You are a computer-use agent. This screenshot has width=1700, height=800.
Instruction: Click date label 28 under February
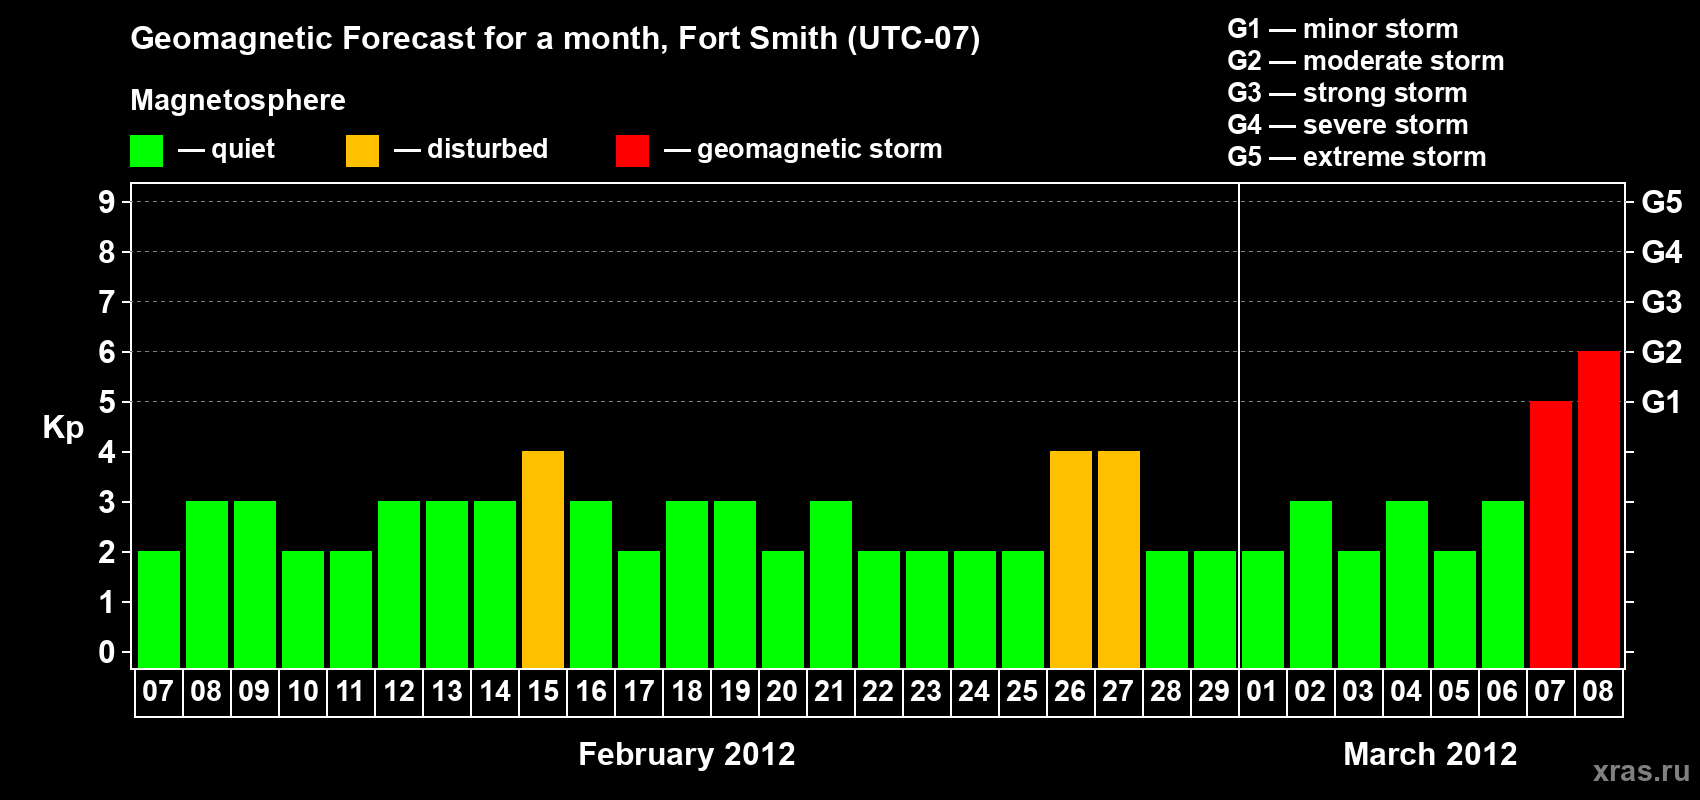click(x=1166, y=691)
